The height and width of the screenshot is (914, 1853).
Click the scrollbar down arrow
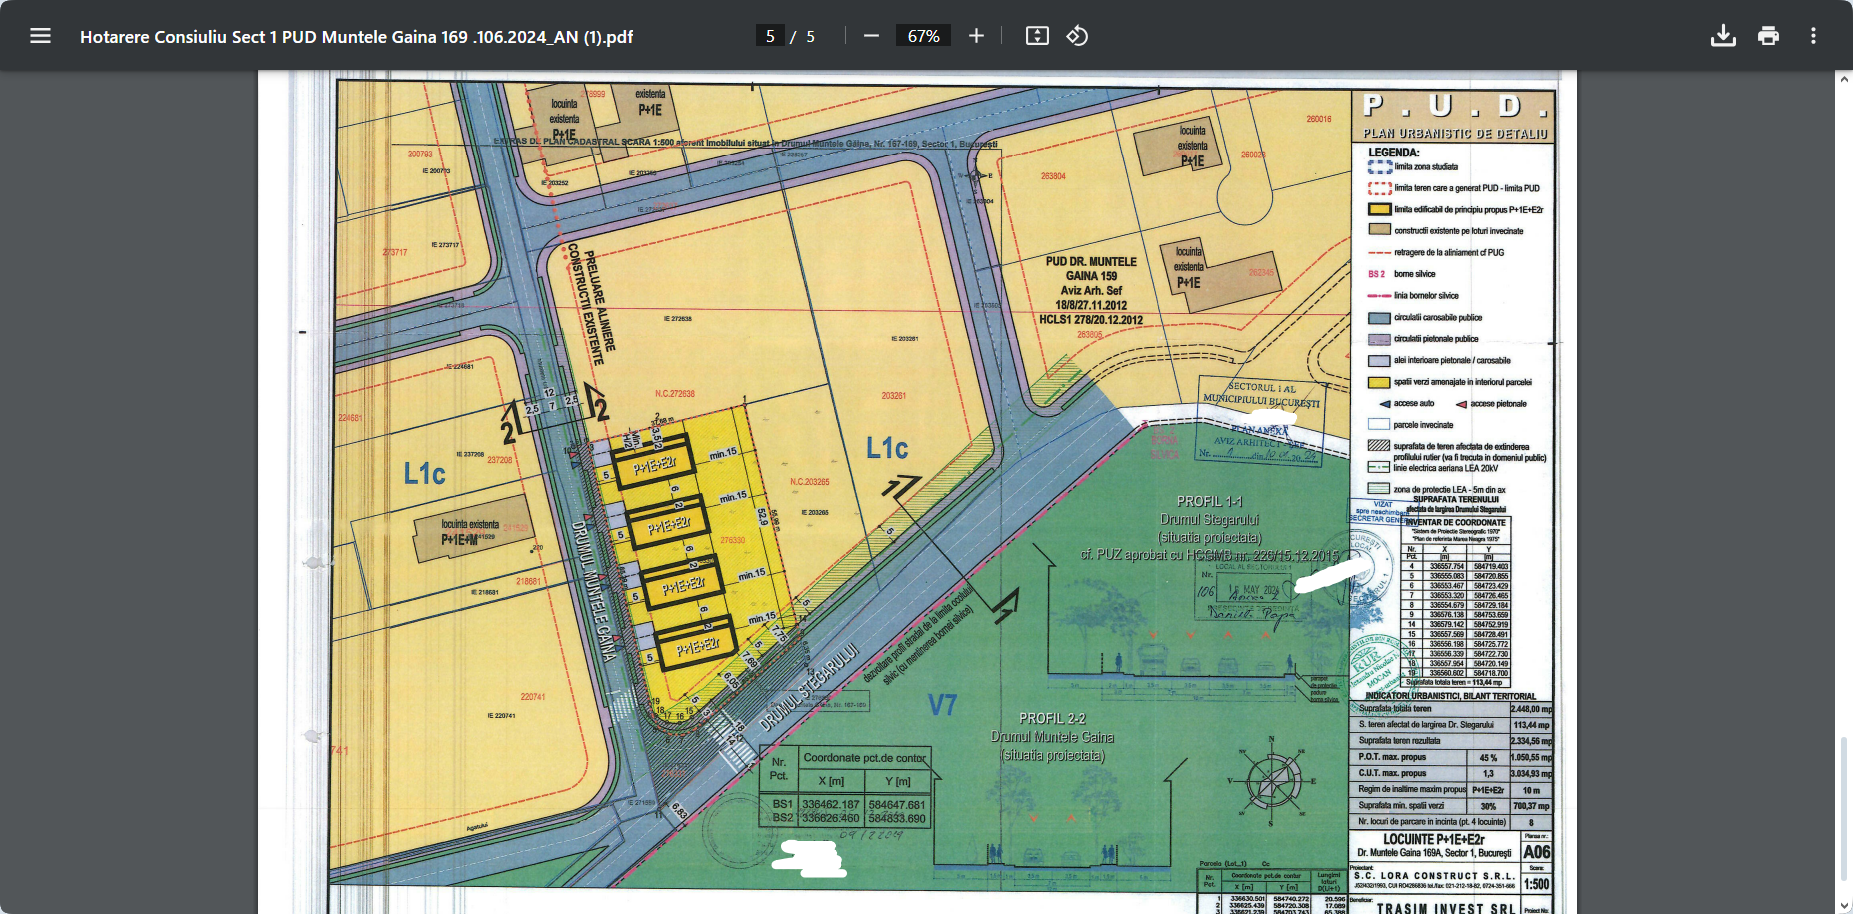[1843, 906]
